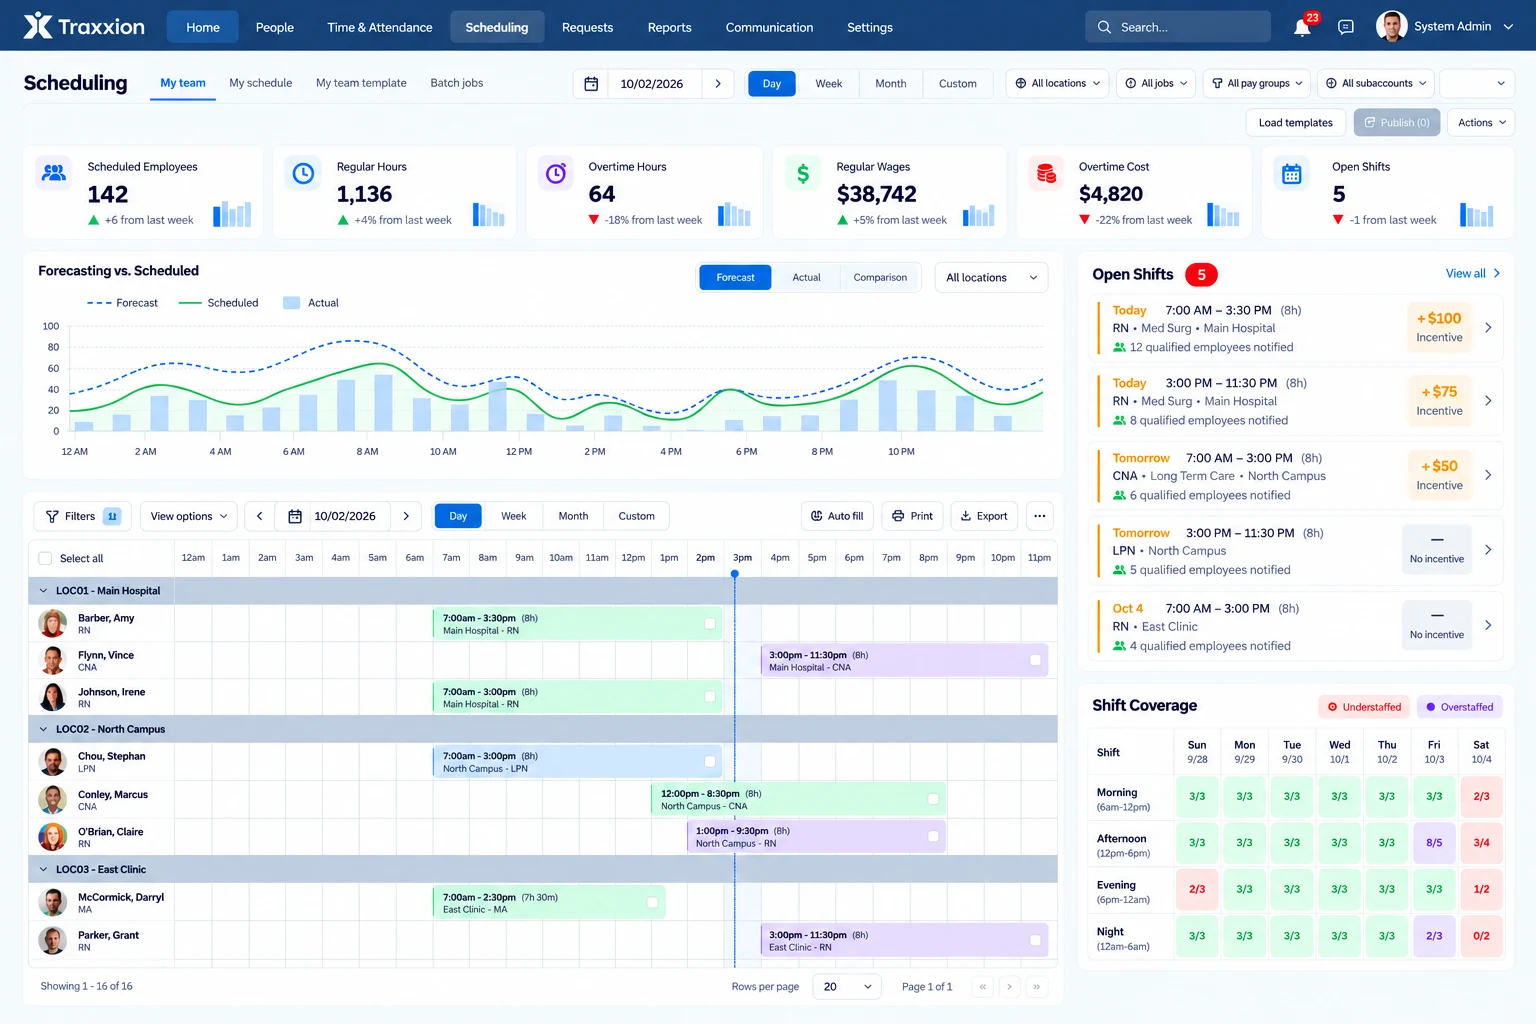Click the Export button

pos(984,516)
